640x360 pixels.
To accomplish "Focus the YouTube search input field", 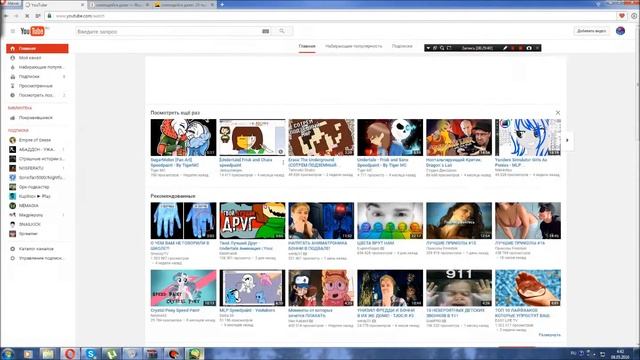I will tap(169, 31).
